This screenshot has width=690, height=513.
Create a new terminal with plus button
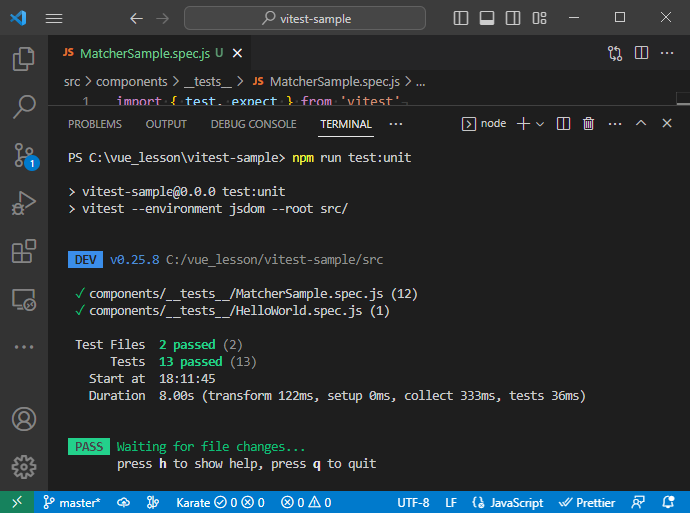[523, 124]
